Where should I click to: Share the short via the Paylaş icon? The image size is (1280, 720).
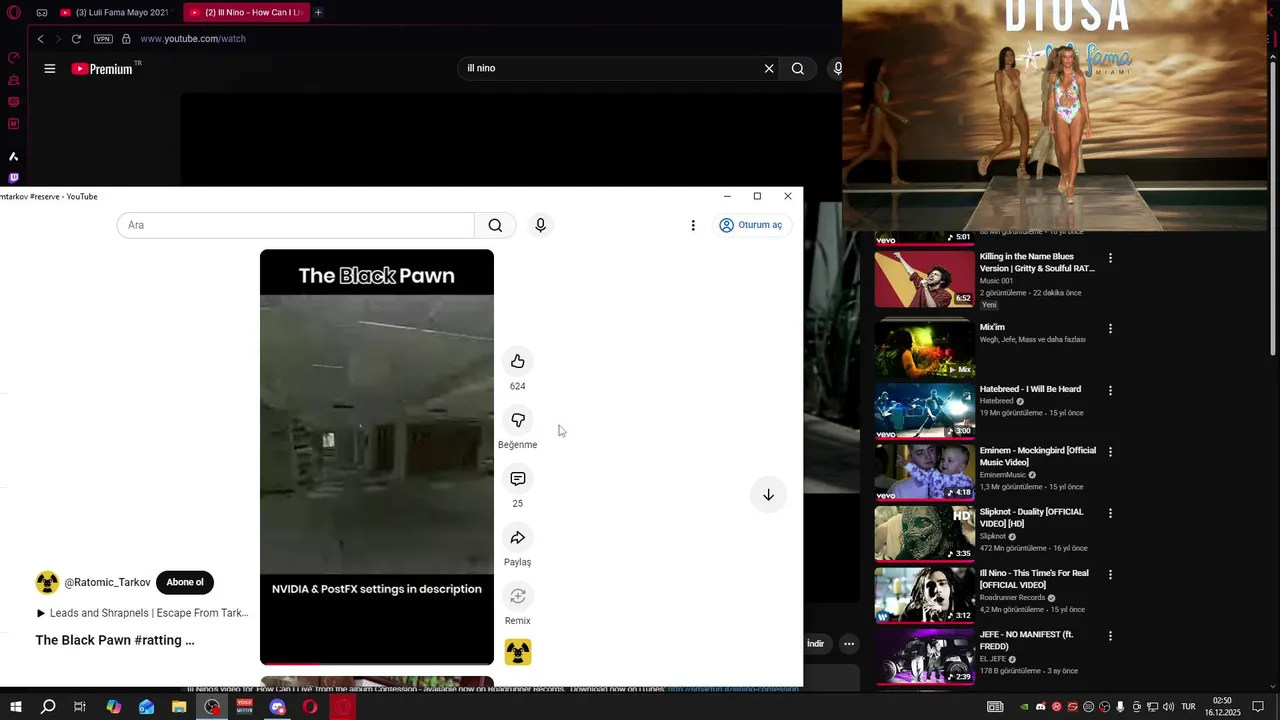(517, 538)
